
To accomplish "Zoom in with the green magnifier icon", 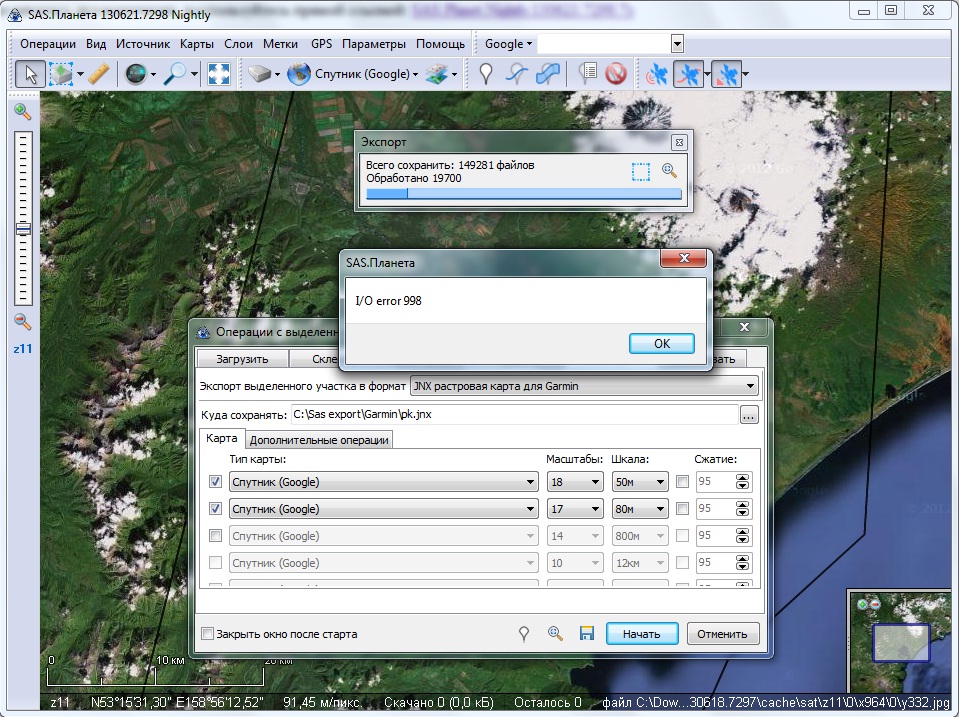I will 22,112.
